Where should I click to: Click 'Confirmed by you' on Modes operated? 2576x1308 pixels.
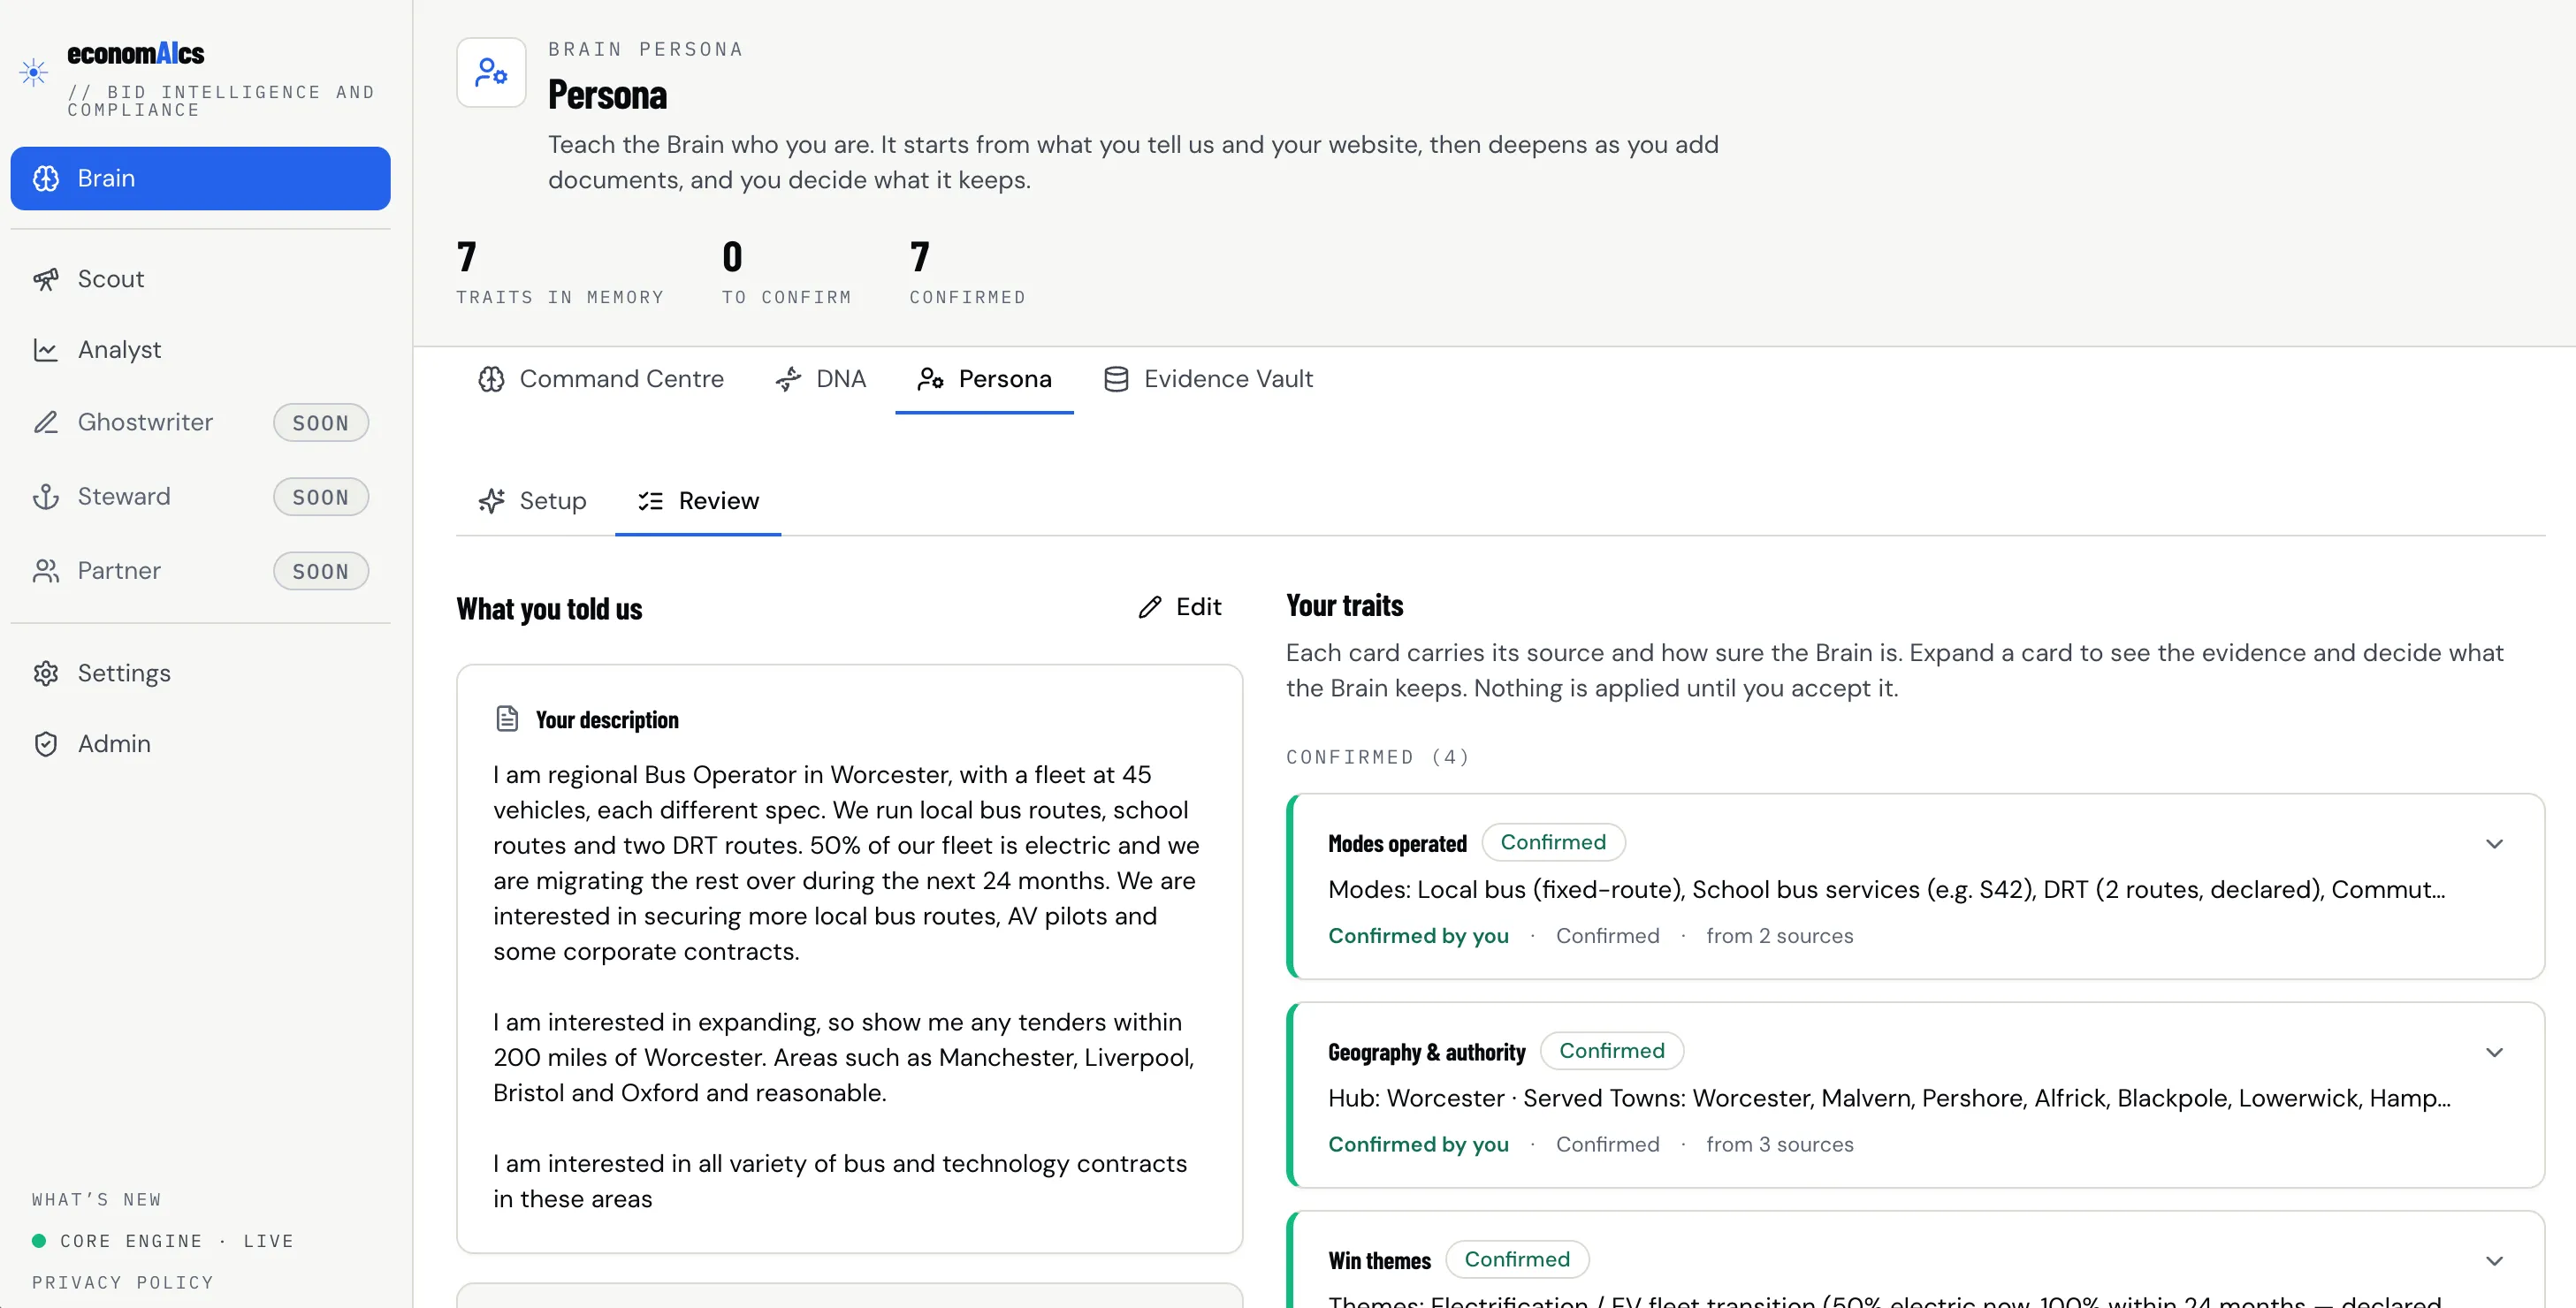tap(1418, 936)
